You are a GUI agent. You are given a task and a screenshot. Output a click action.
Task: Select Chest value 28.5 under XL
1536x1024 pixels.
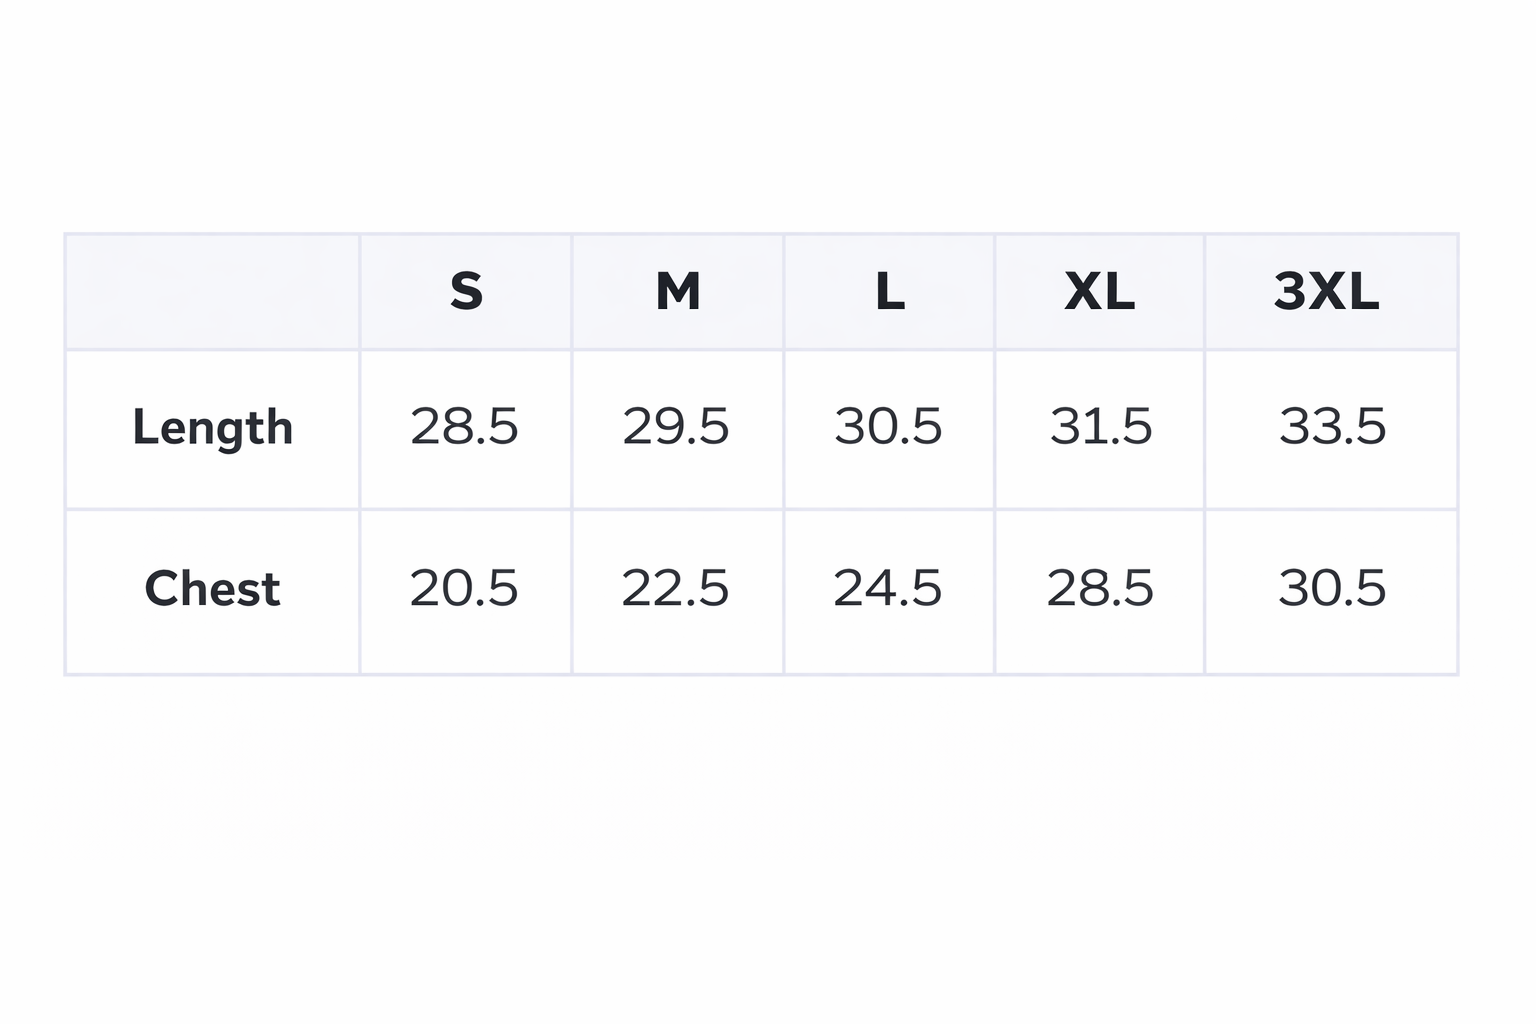pyautogui.click(x=1100, y=588)
